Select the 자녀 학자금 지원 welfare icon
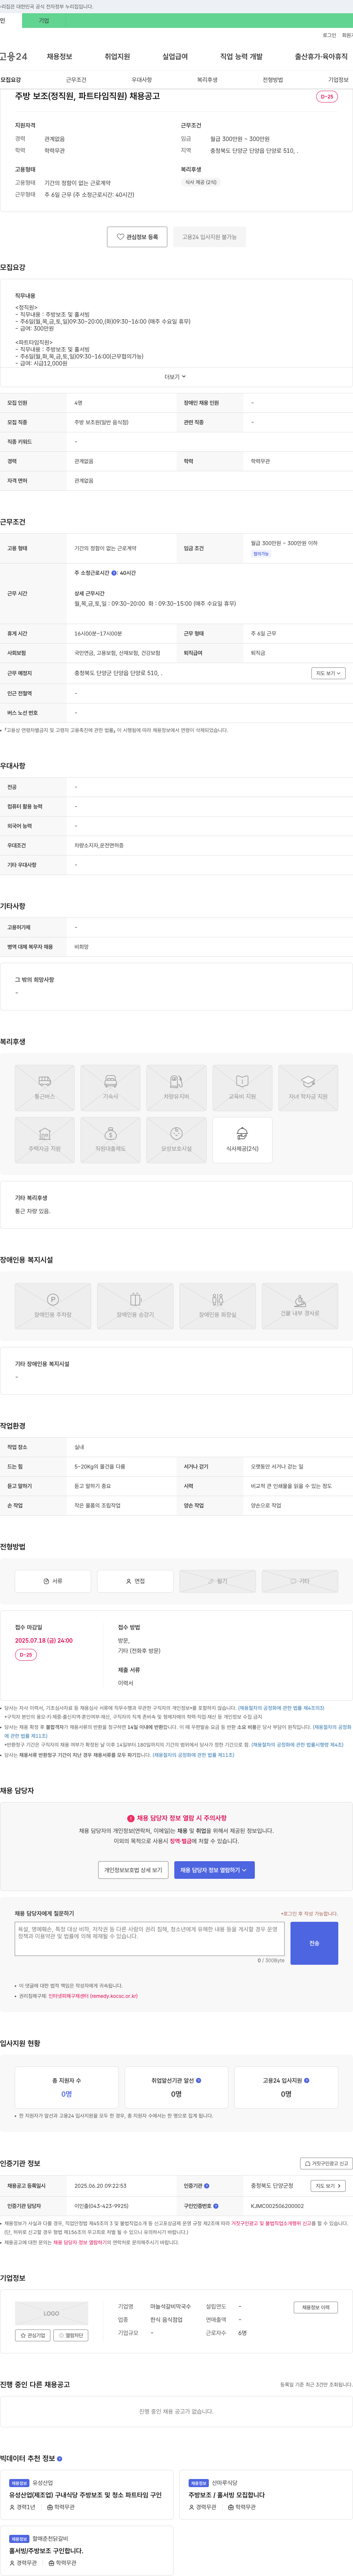353x2576 pixels. tap(308, 1088)
